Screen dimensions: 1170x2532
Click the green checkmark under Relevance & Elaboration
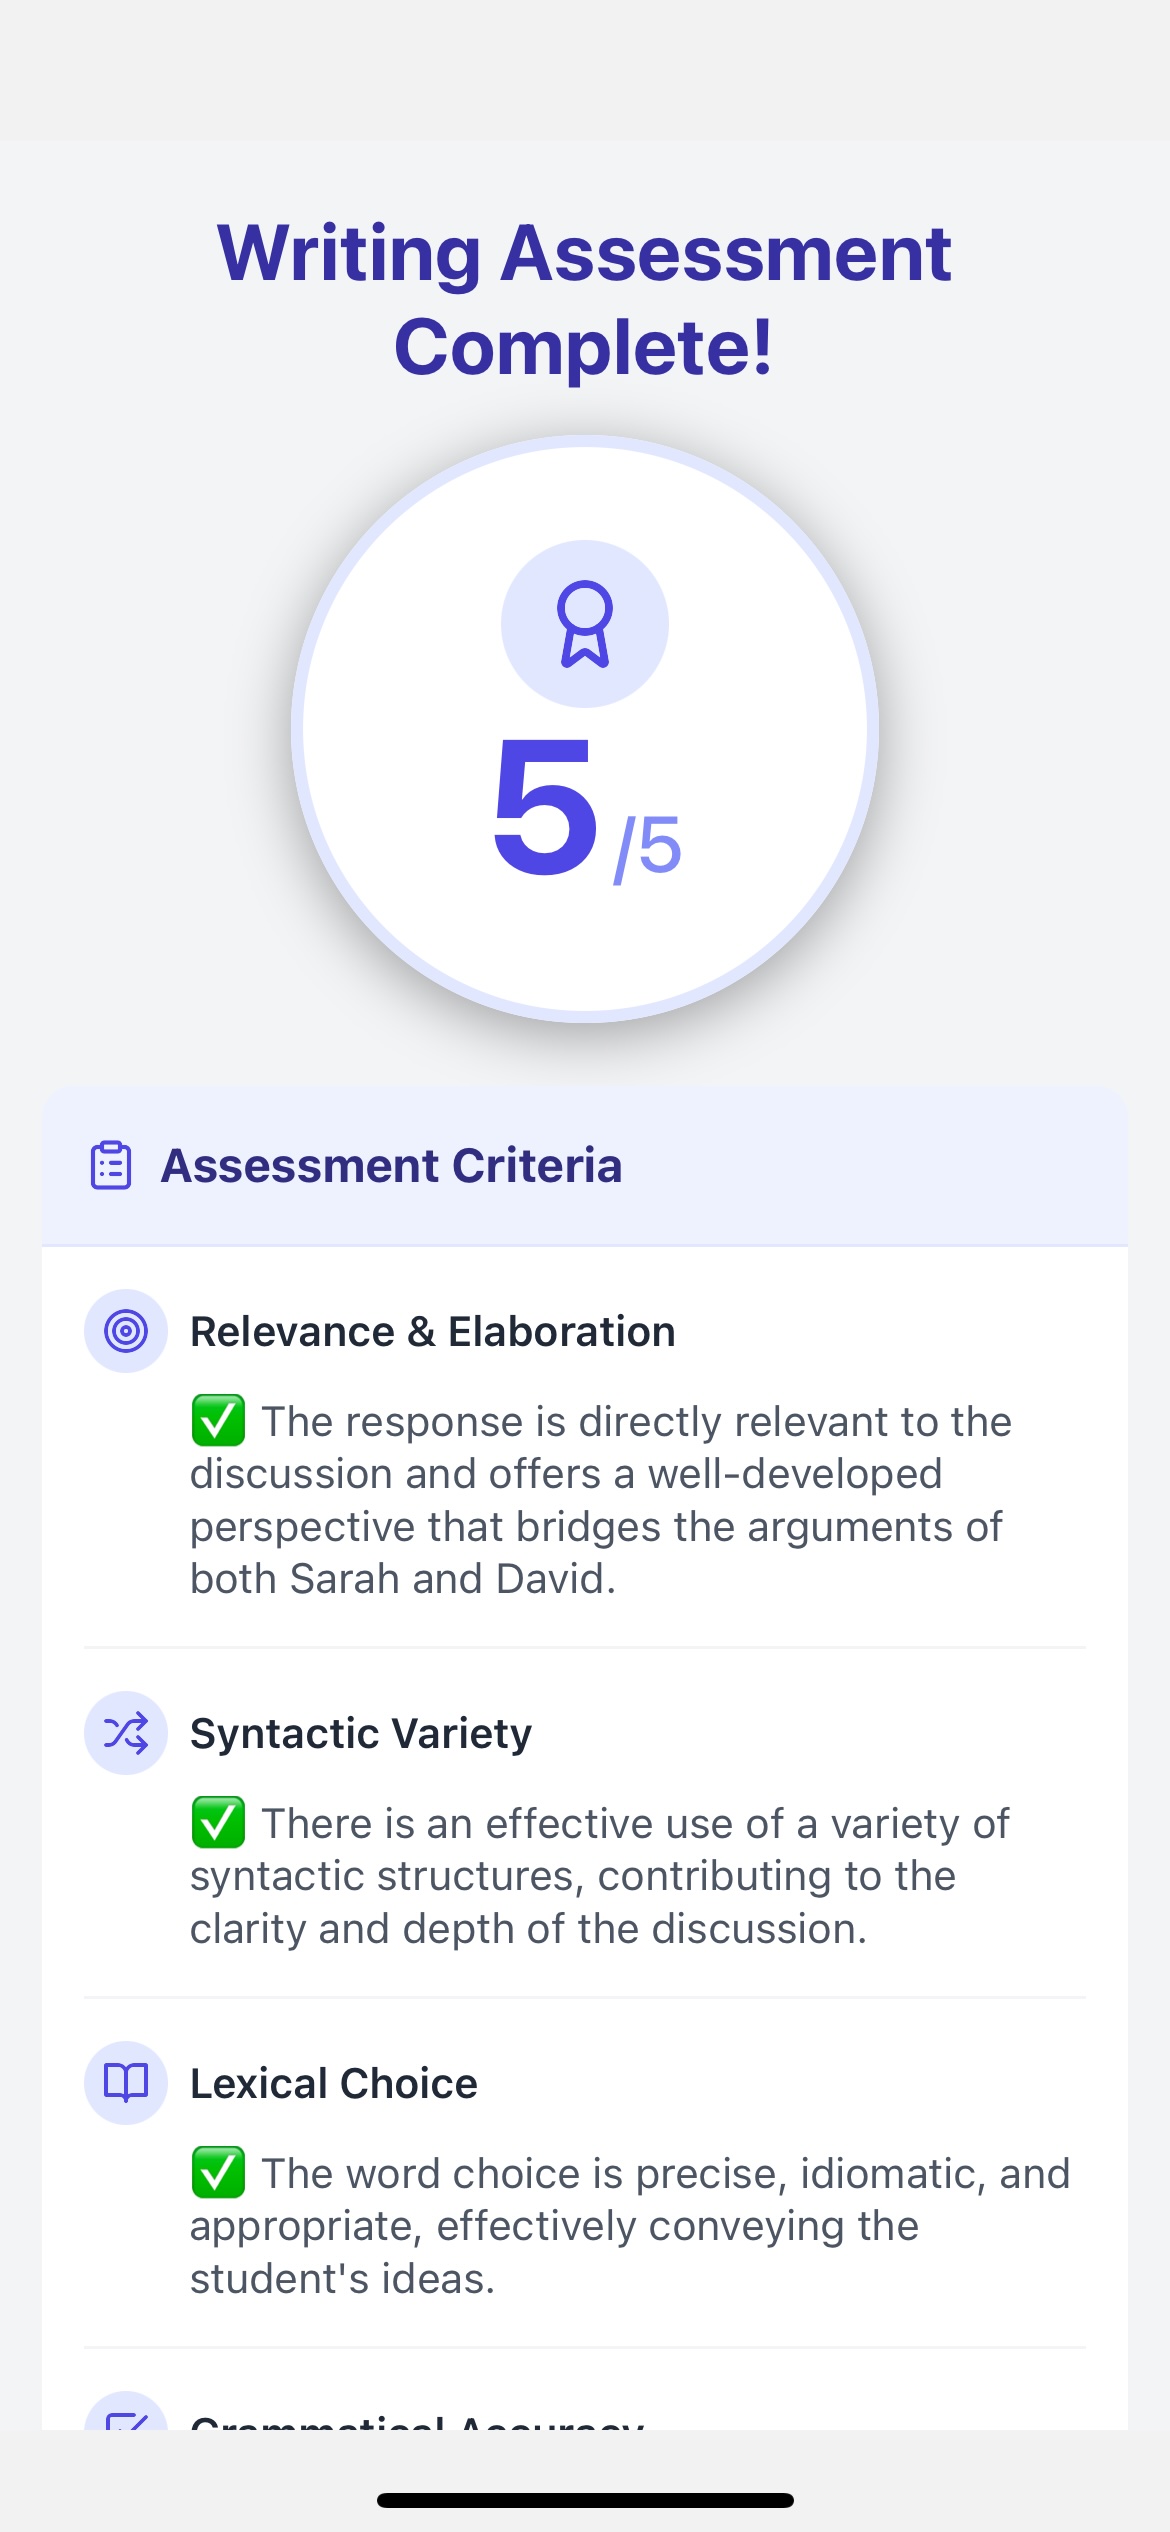click(x=218, y=1420)
